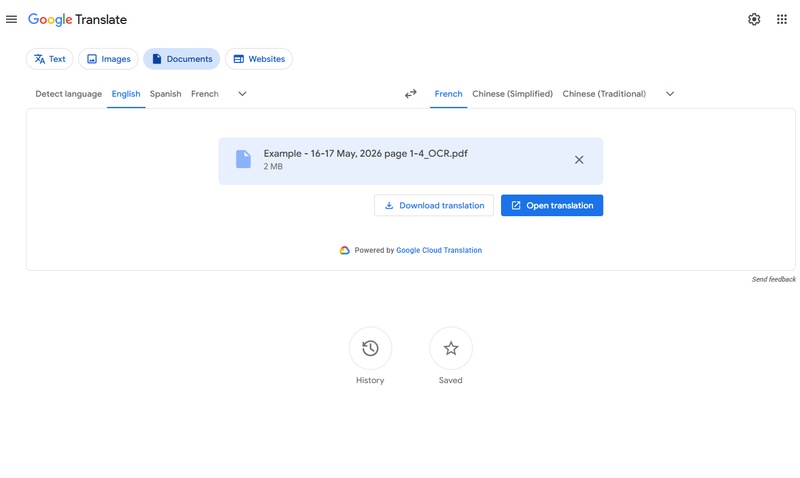The height and width of the screenshot is (478, 800).
Task: Select Chinese (Simplified) as target language
Action: pos(512,94)
